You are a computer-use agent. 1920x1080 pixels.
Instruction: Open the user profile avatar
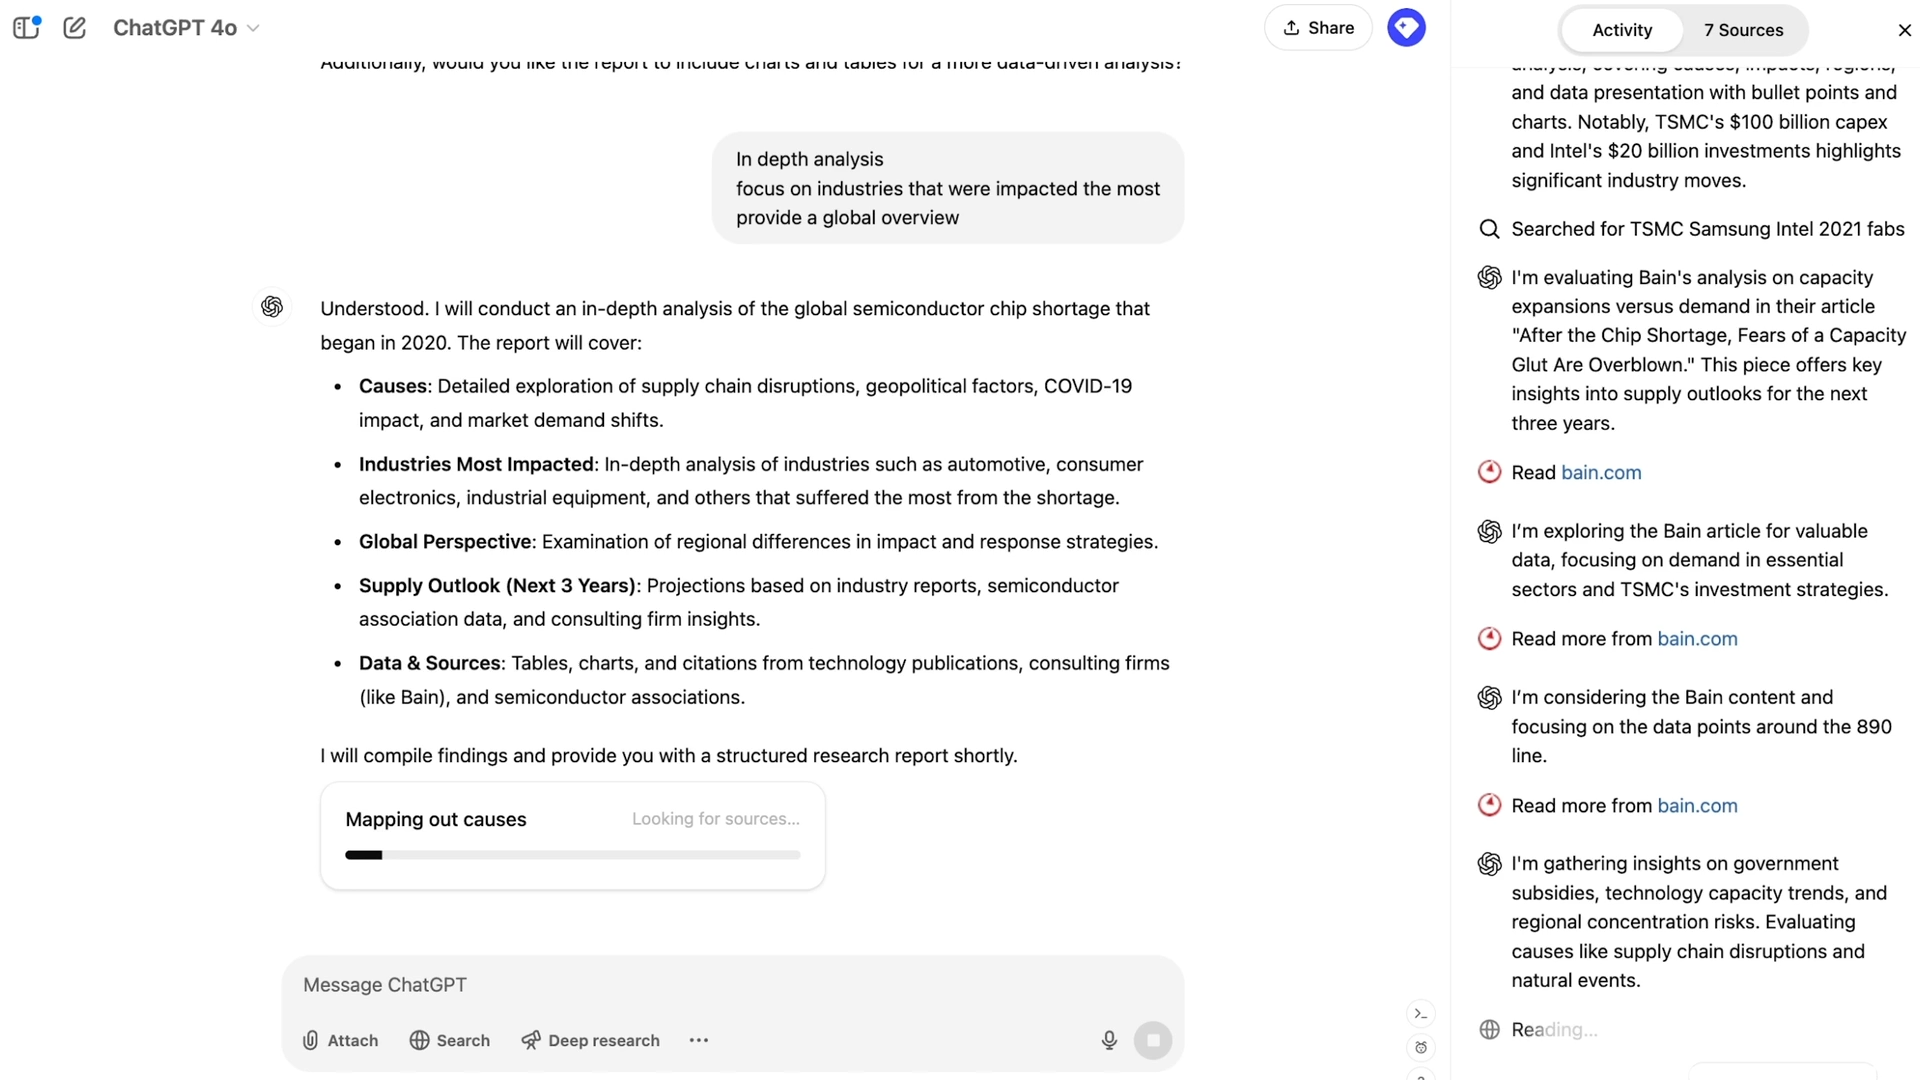point(1406,28)
